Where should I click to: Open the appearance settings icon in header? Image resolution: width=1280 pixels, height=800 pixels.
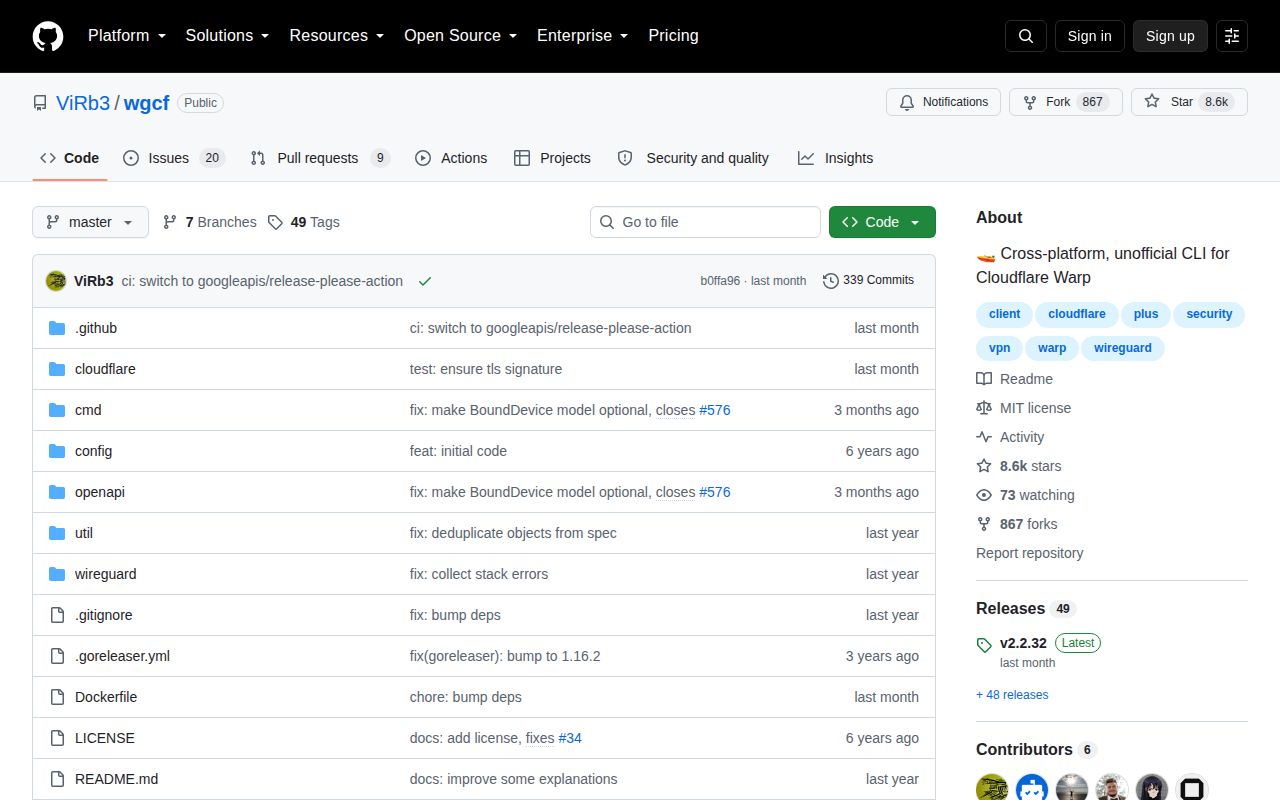coord(1232,36)
